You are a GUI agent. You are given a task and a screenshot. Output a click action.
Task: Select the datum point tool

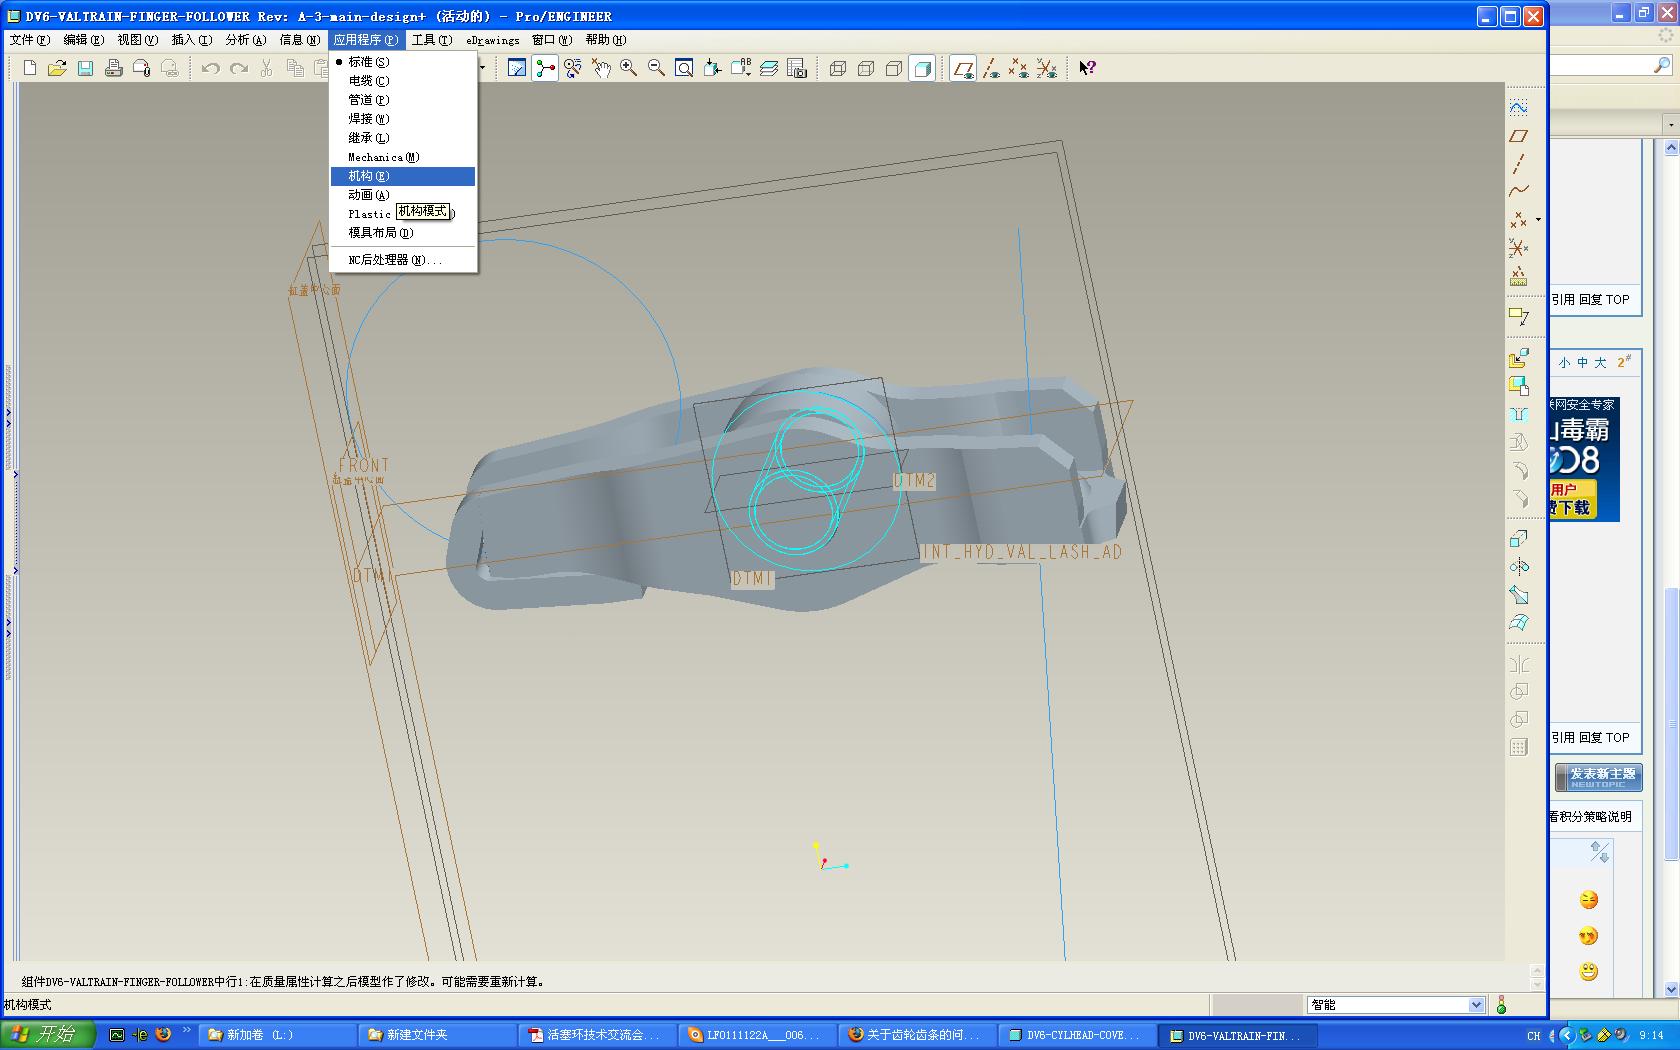pyautogui.click(x=1518, y=219)
